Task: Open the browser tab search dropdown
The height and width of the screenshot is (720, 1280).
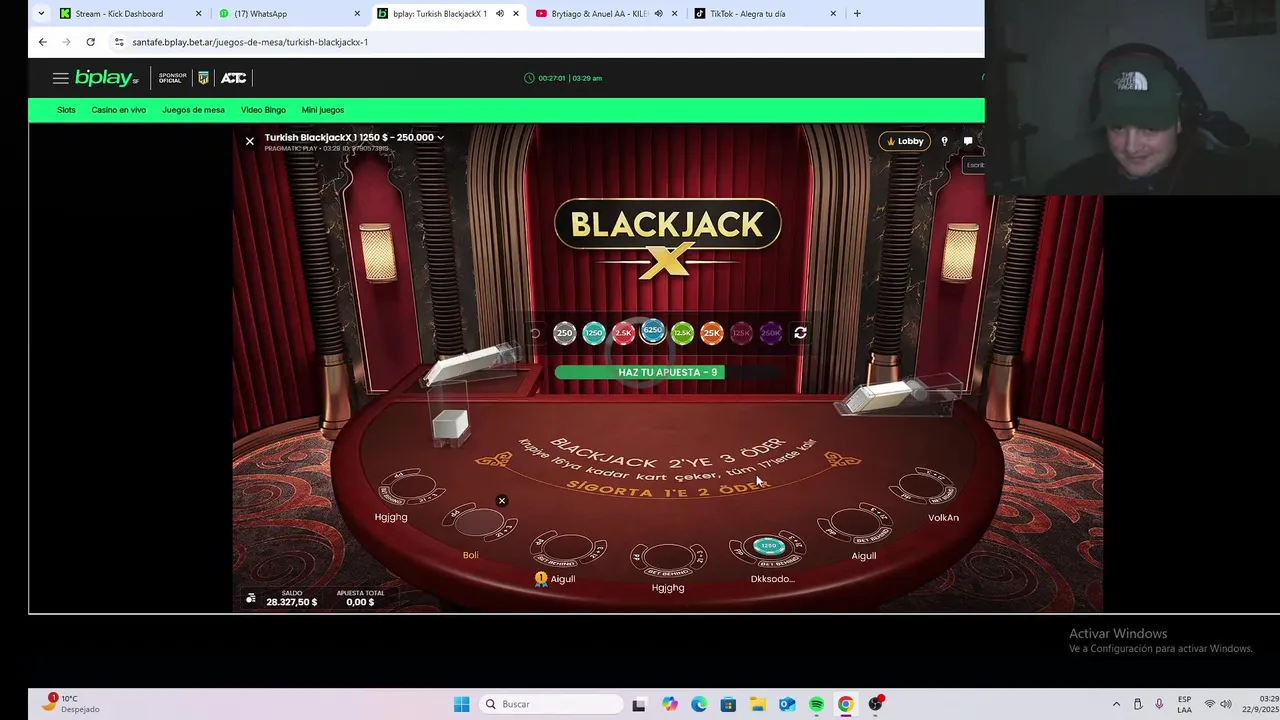Action: click(x=41, y=14)
